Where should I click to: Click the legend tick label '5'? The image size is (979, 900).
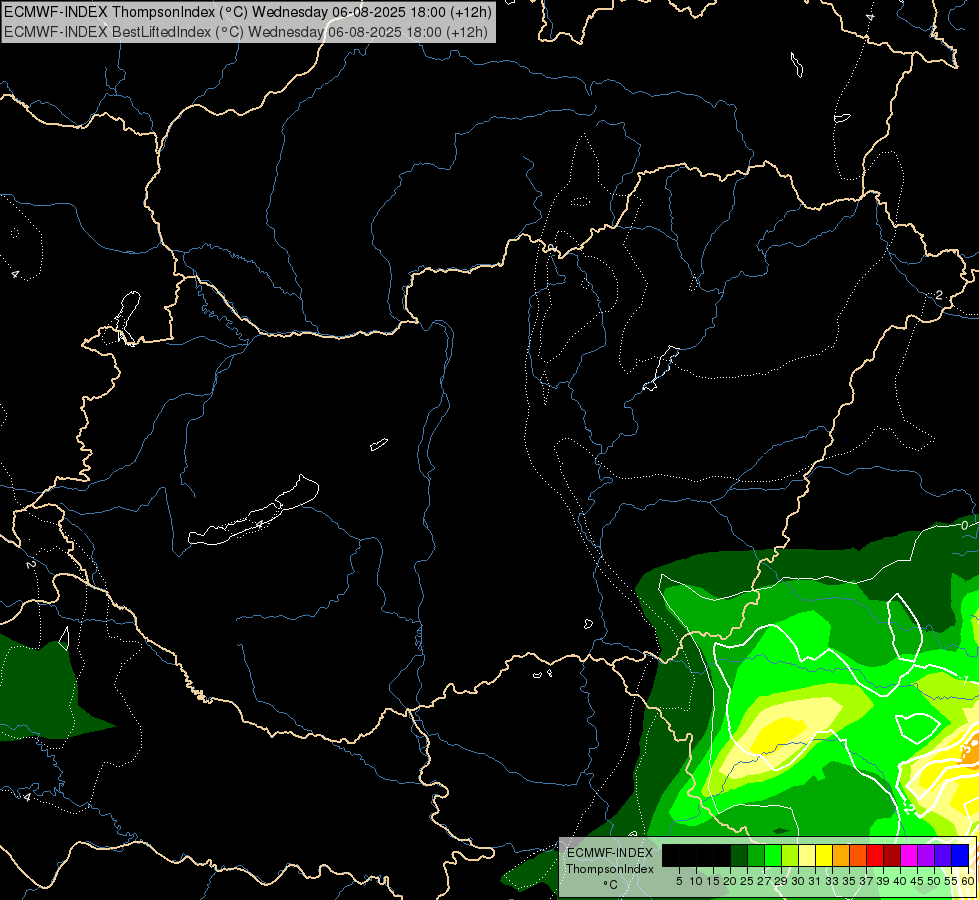point(679,881)
